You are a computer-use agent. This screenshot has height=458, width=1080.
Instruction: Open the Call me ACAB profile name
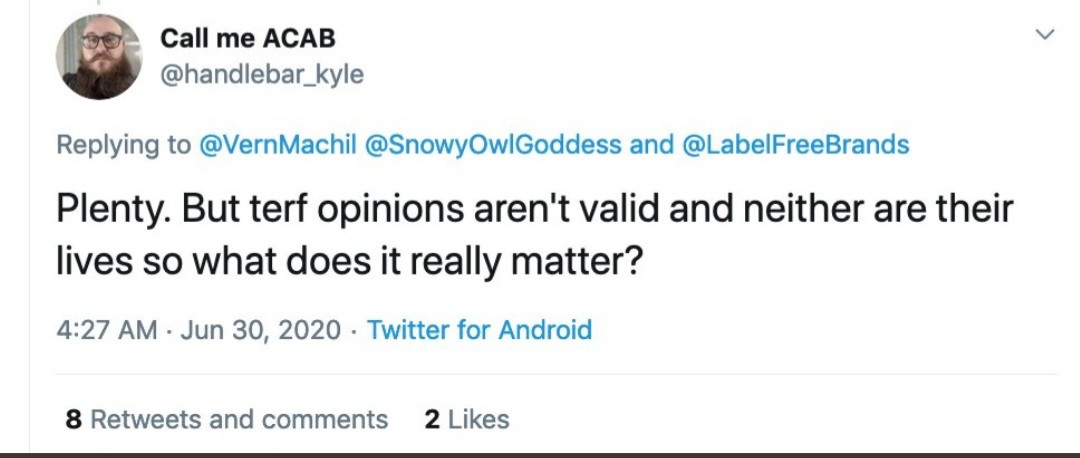[248, 38]
